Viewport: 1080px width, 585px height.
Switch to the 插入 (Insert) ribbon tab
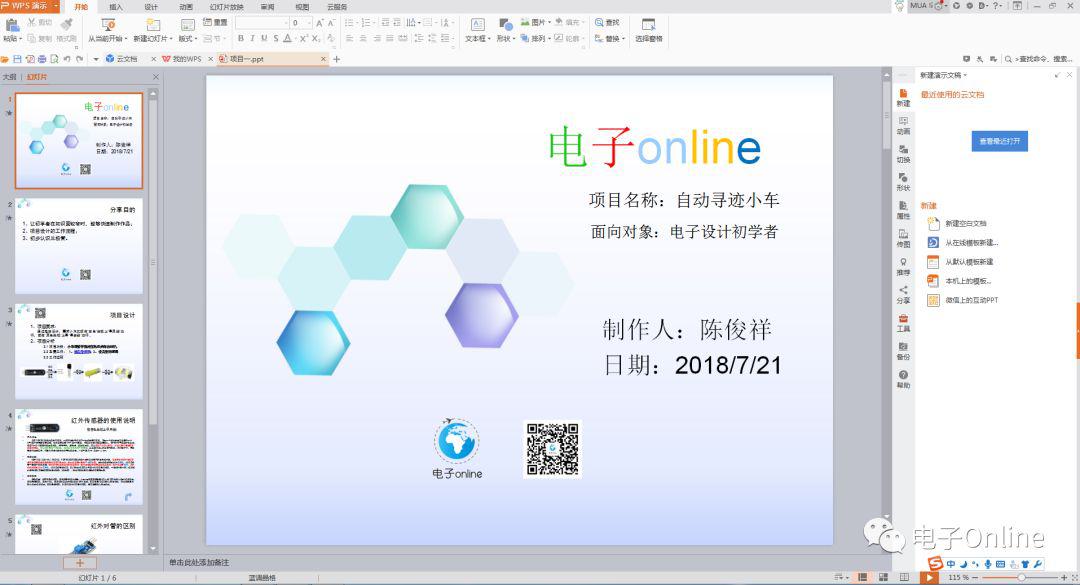[x=116, y=7]
